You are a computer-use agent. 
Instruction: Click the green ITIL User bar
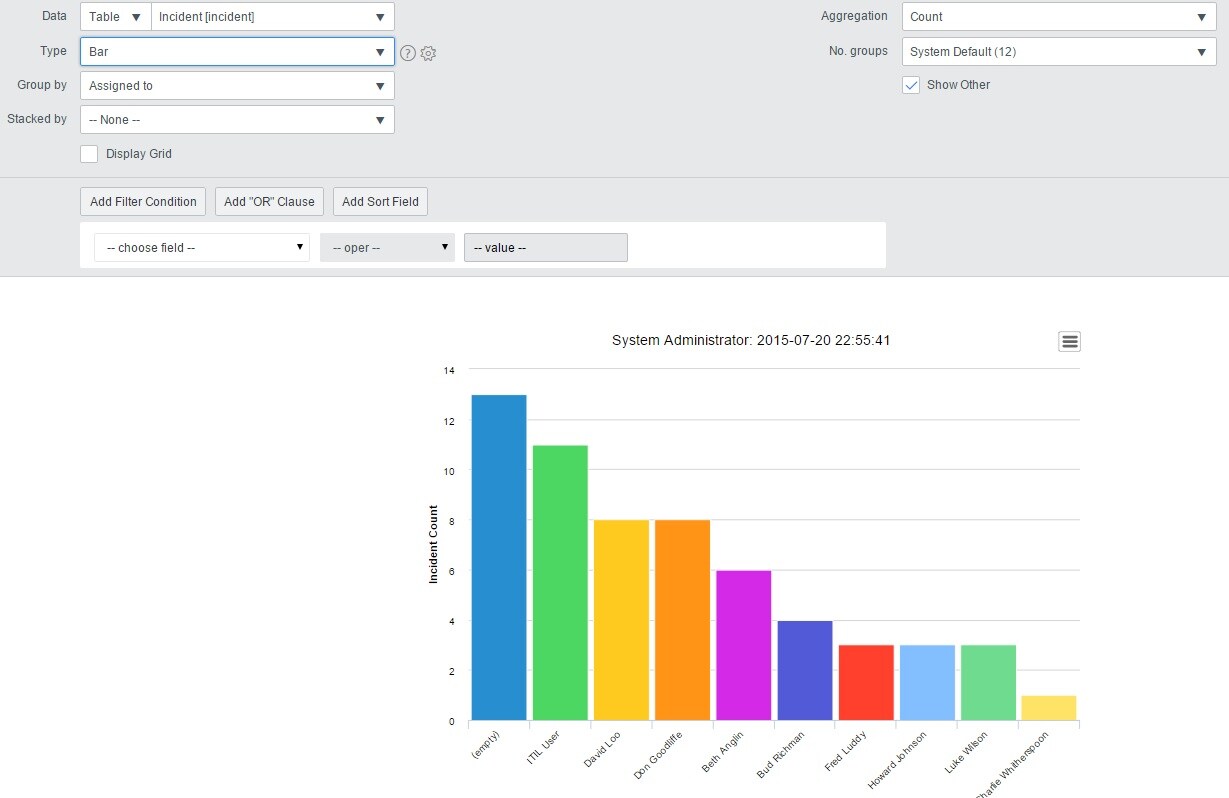click(x=560, y=583)
